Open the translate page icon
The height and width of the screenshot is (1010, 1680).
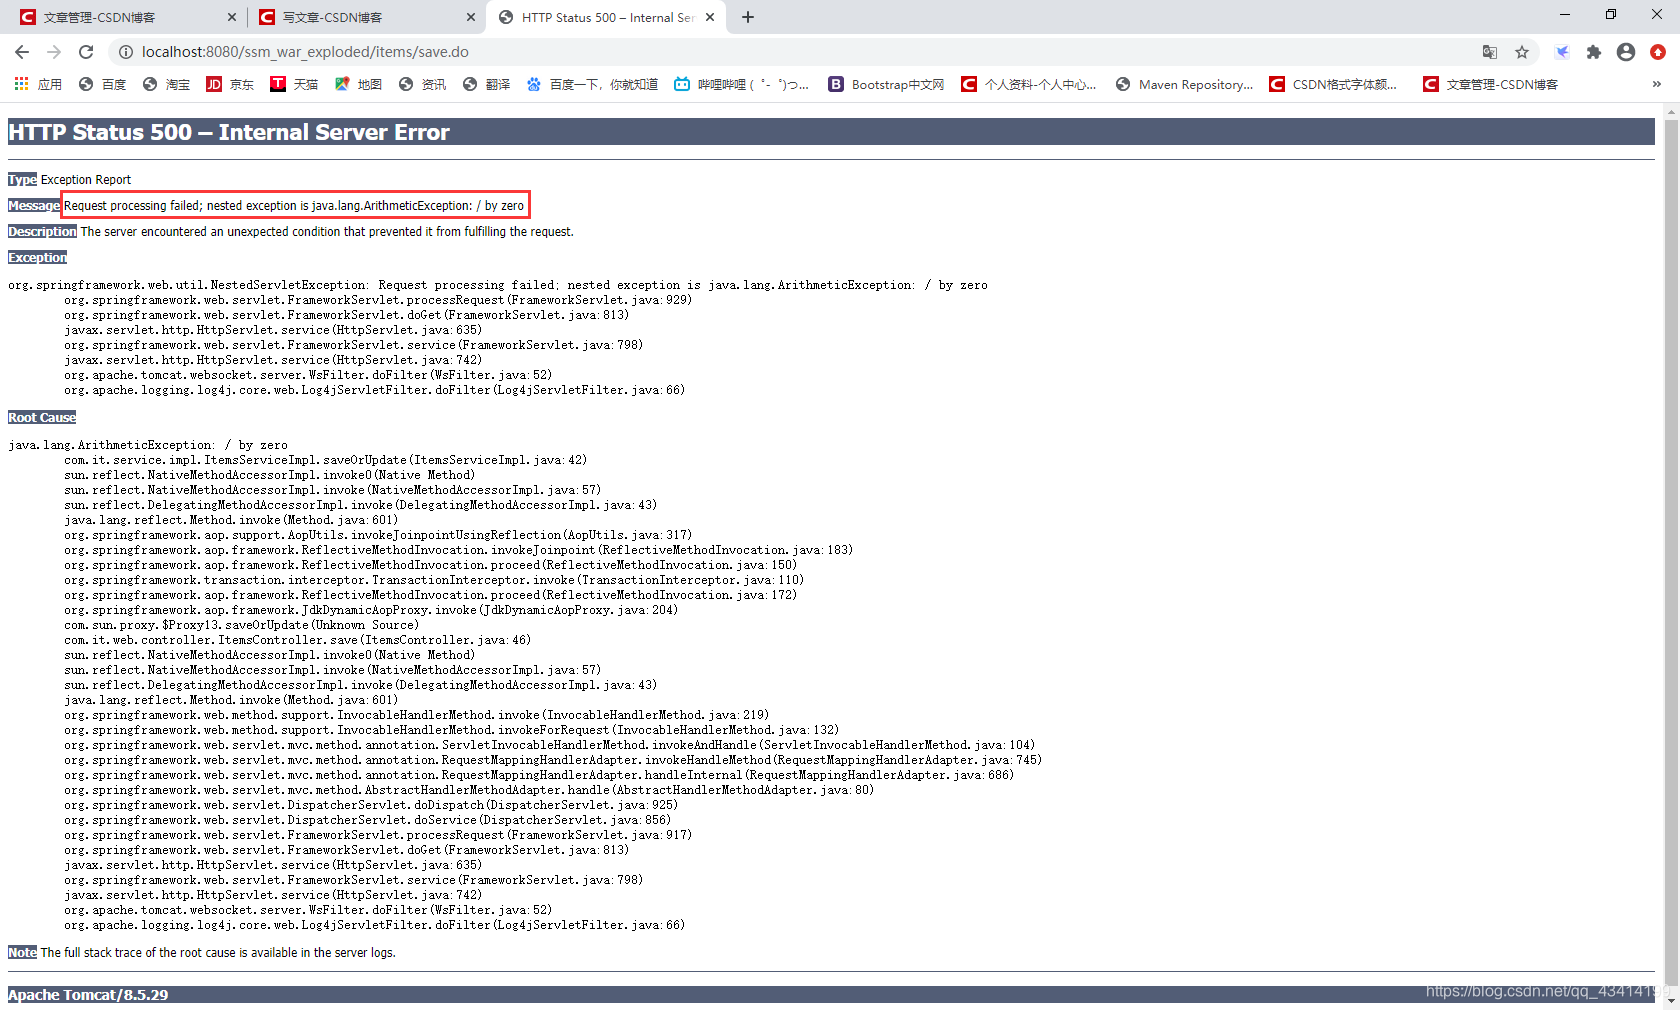click(x=1490, y=52)
